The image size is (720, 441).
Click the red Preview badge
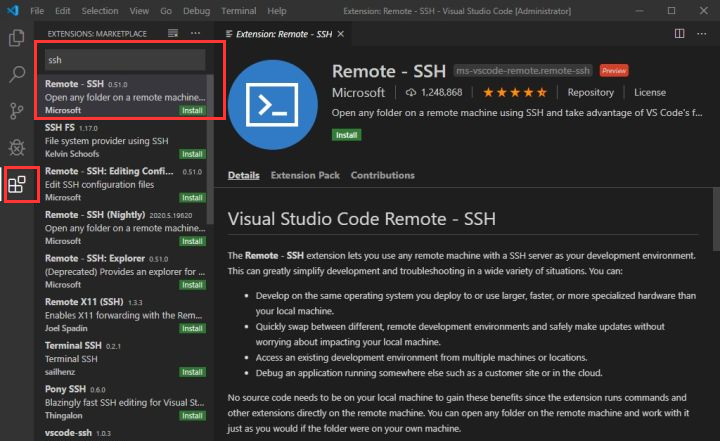click(x=614, y=71)
